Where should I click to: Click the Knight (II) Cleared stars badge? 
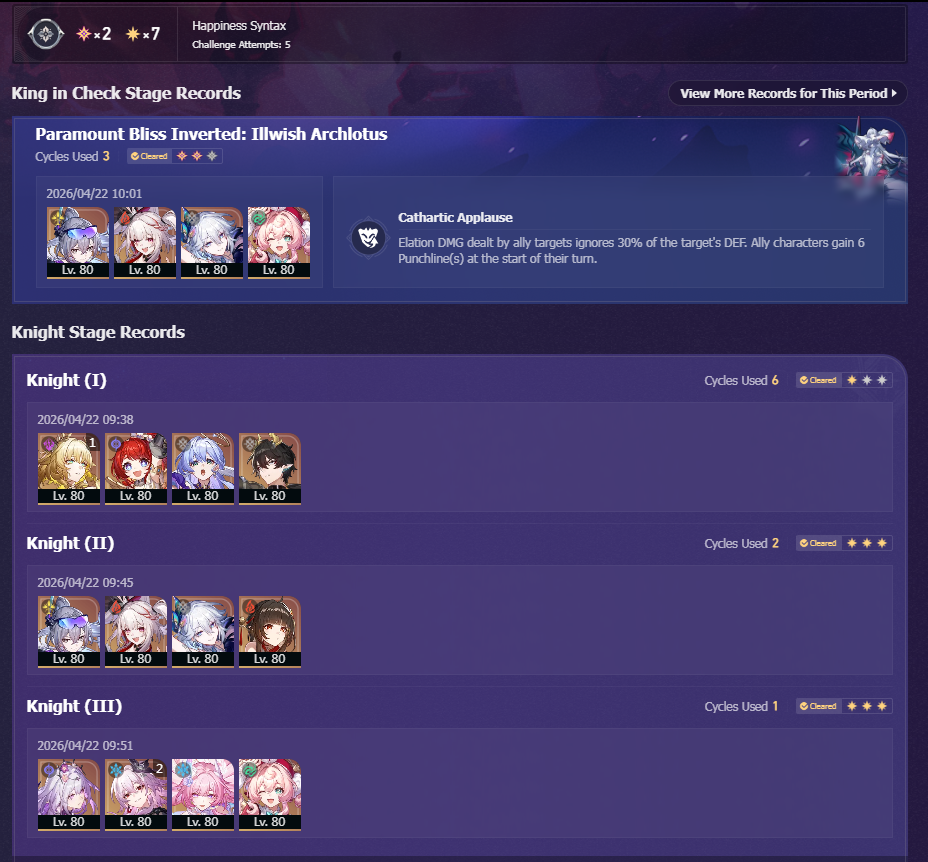tap(844, 543)
